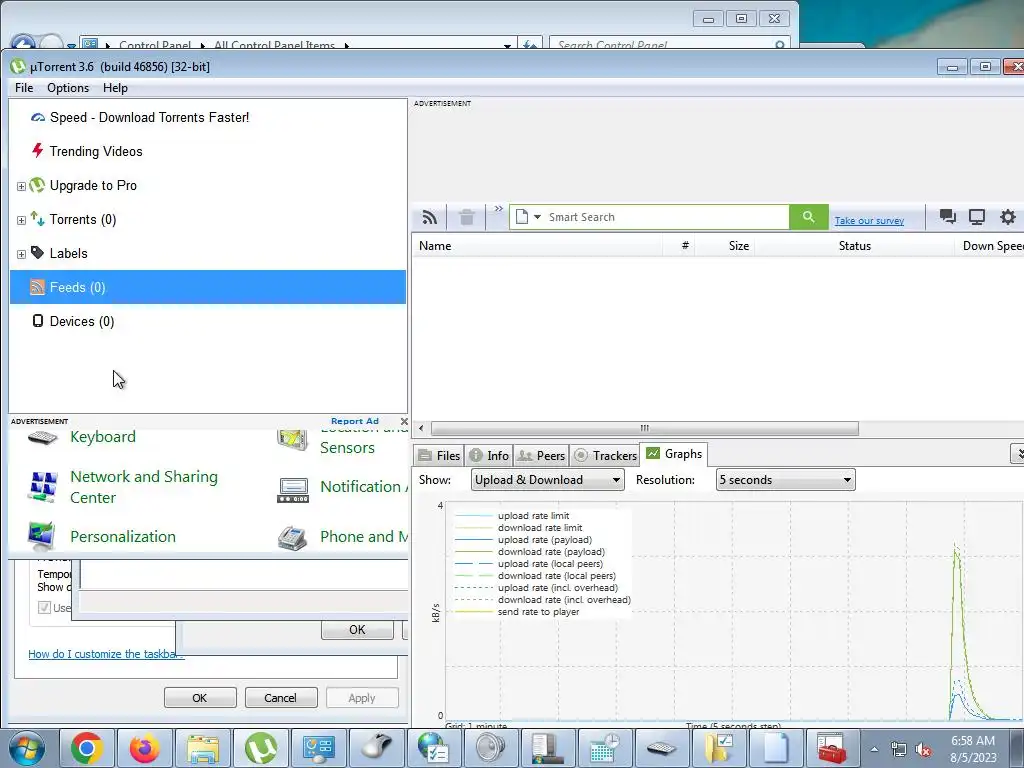Open the Resolution 5 seconds dropdown
The height and width of the screenshot is (768, 1024).
786,480
